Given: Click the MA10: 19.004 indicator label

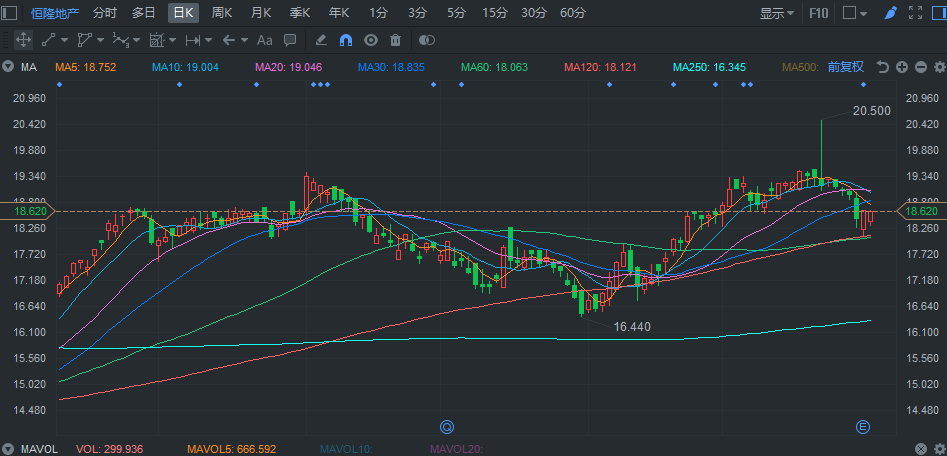Looking at the screenshot, I should click(185, 67).
